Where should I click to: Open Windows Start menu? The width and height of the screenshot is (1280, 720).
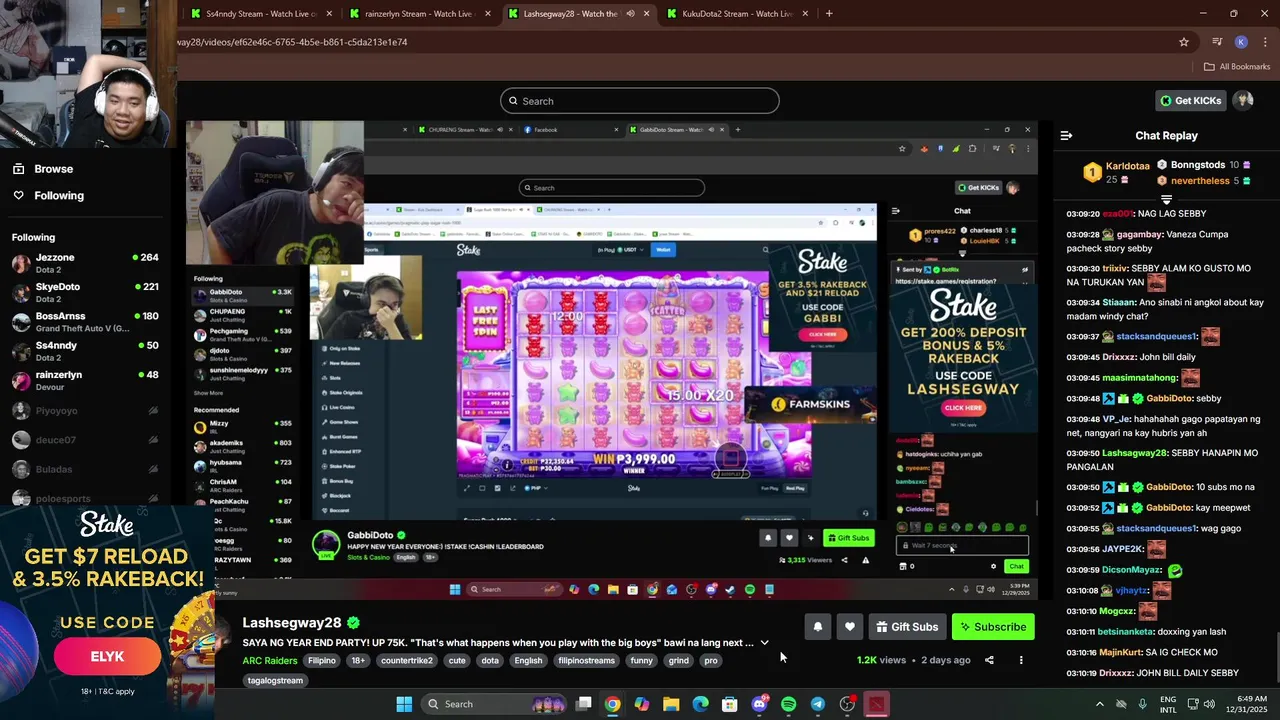(x=404, y=704)
